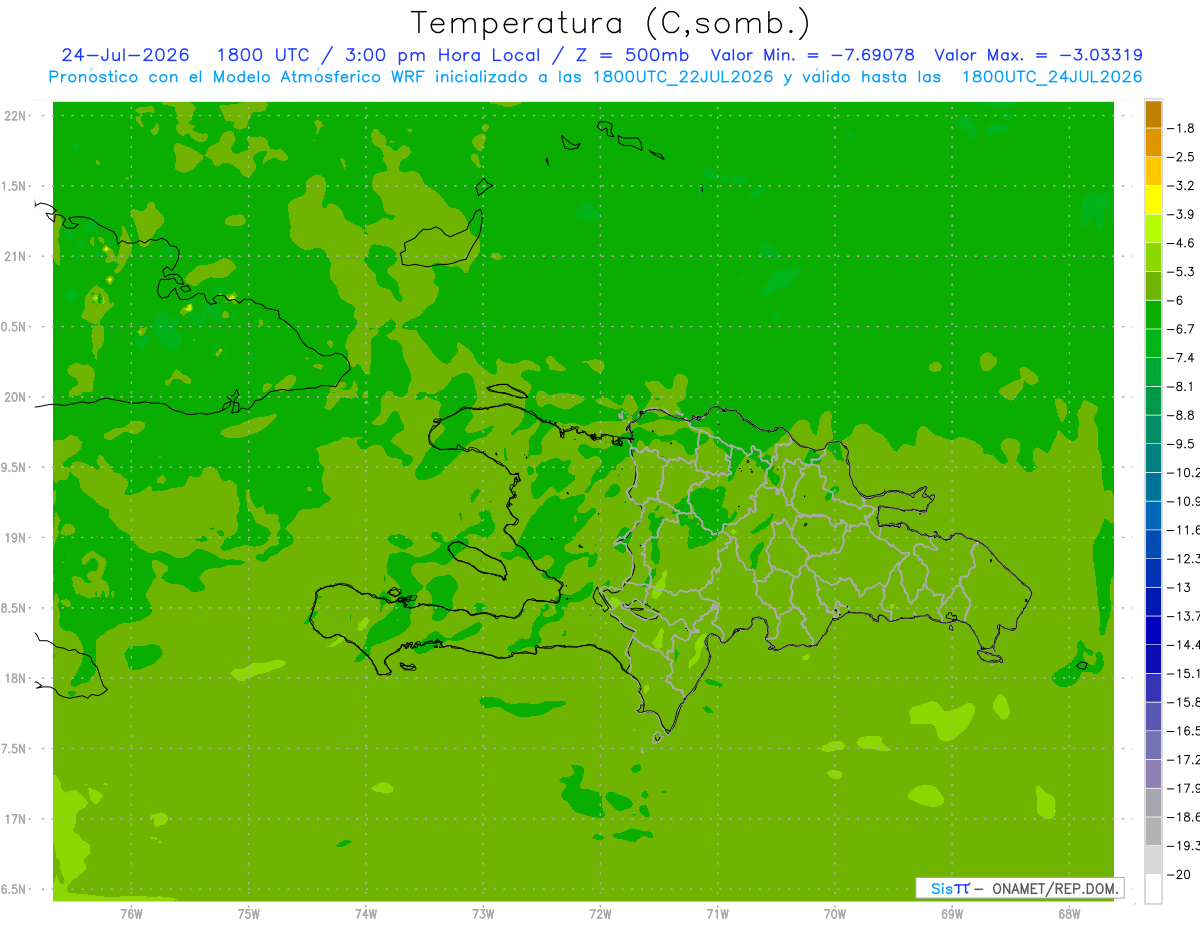Click the "-9.5" colorbar label
Image resolution: width=1200 pixels, height=927 pixels.
pos(1182,444)
